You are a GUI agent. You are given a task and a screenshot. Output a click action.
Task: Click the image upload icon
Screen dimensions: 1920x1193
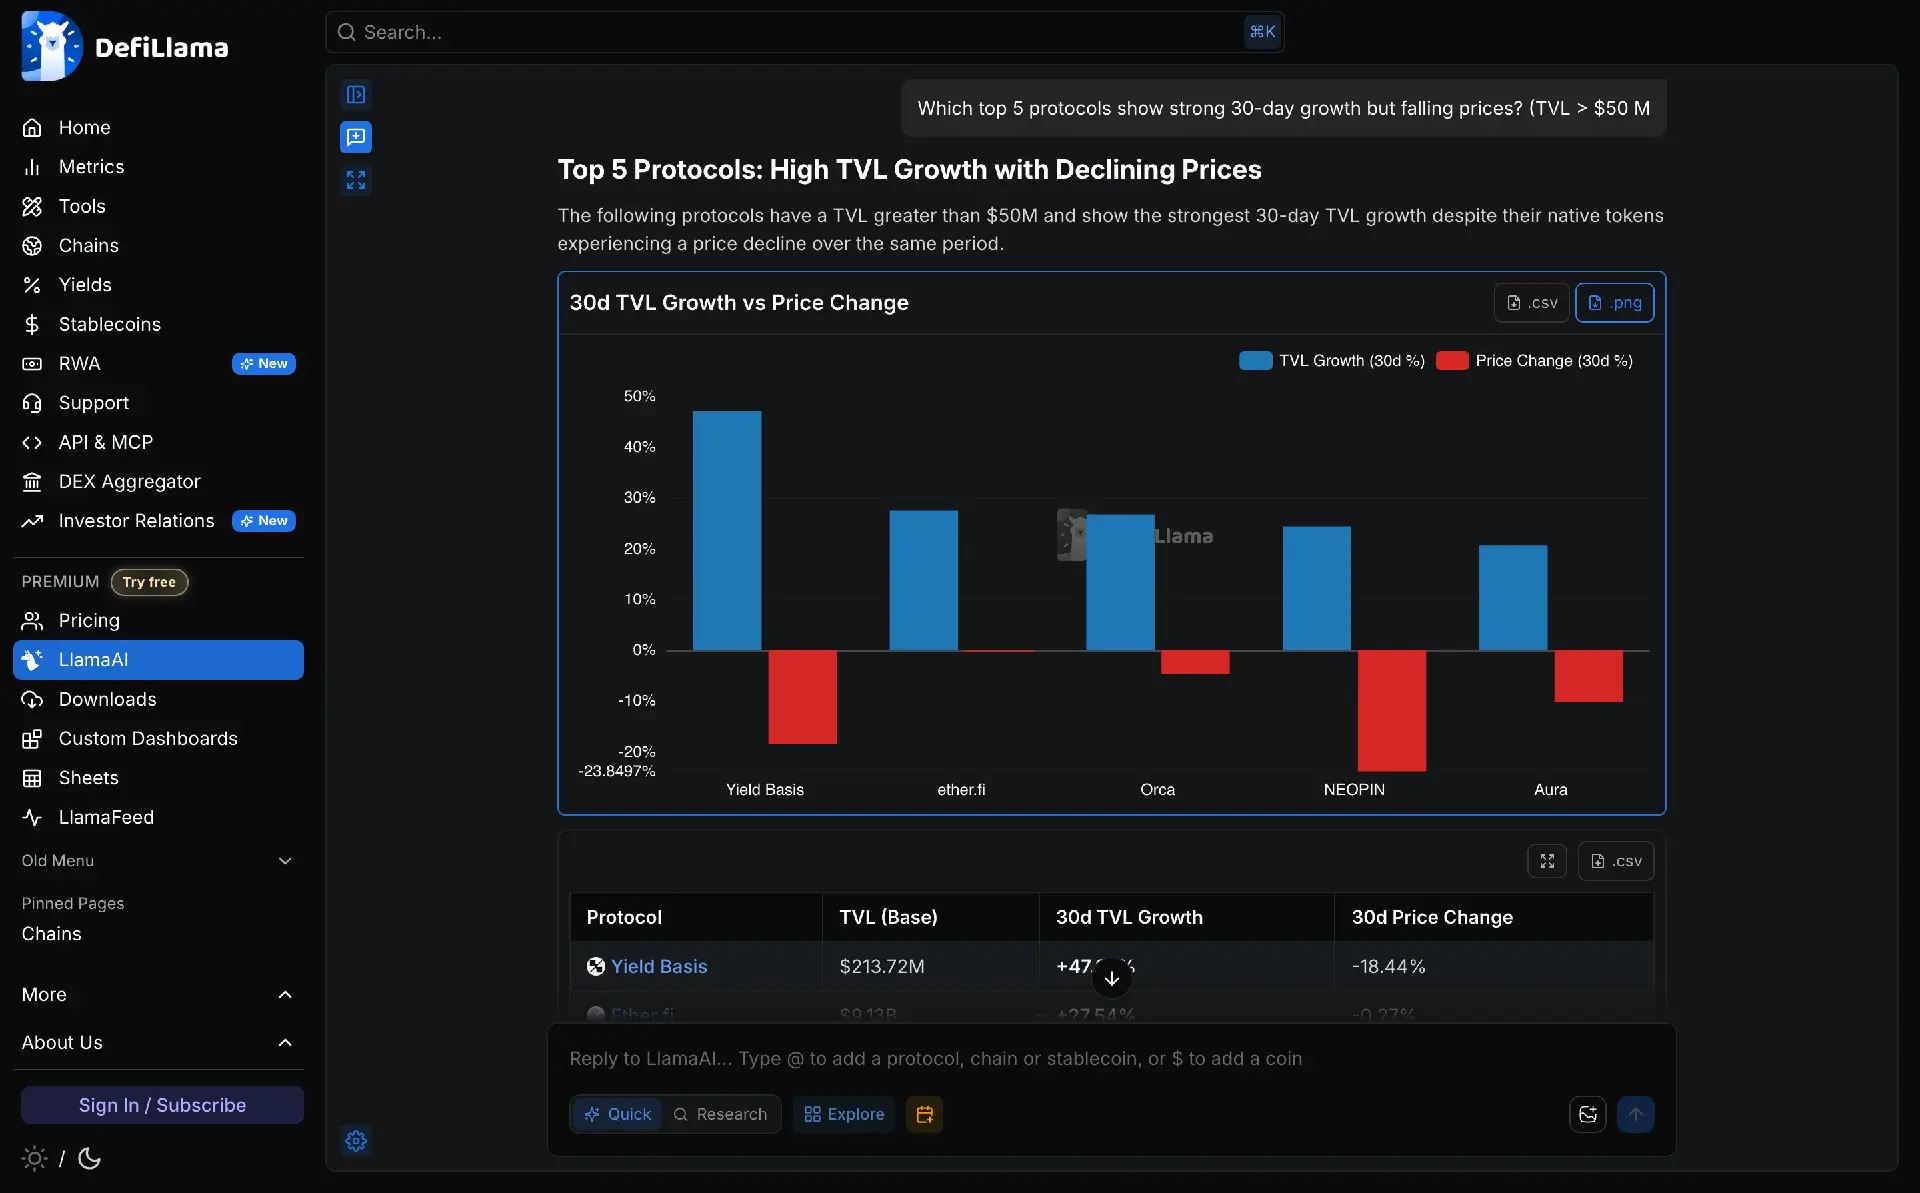click(1588, 1115)
